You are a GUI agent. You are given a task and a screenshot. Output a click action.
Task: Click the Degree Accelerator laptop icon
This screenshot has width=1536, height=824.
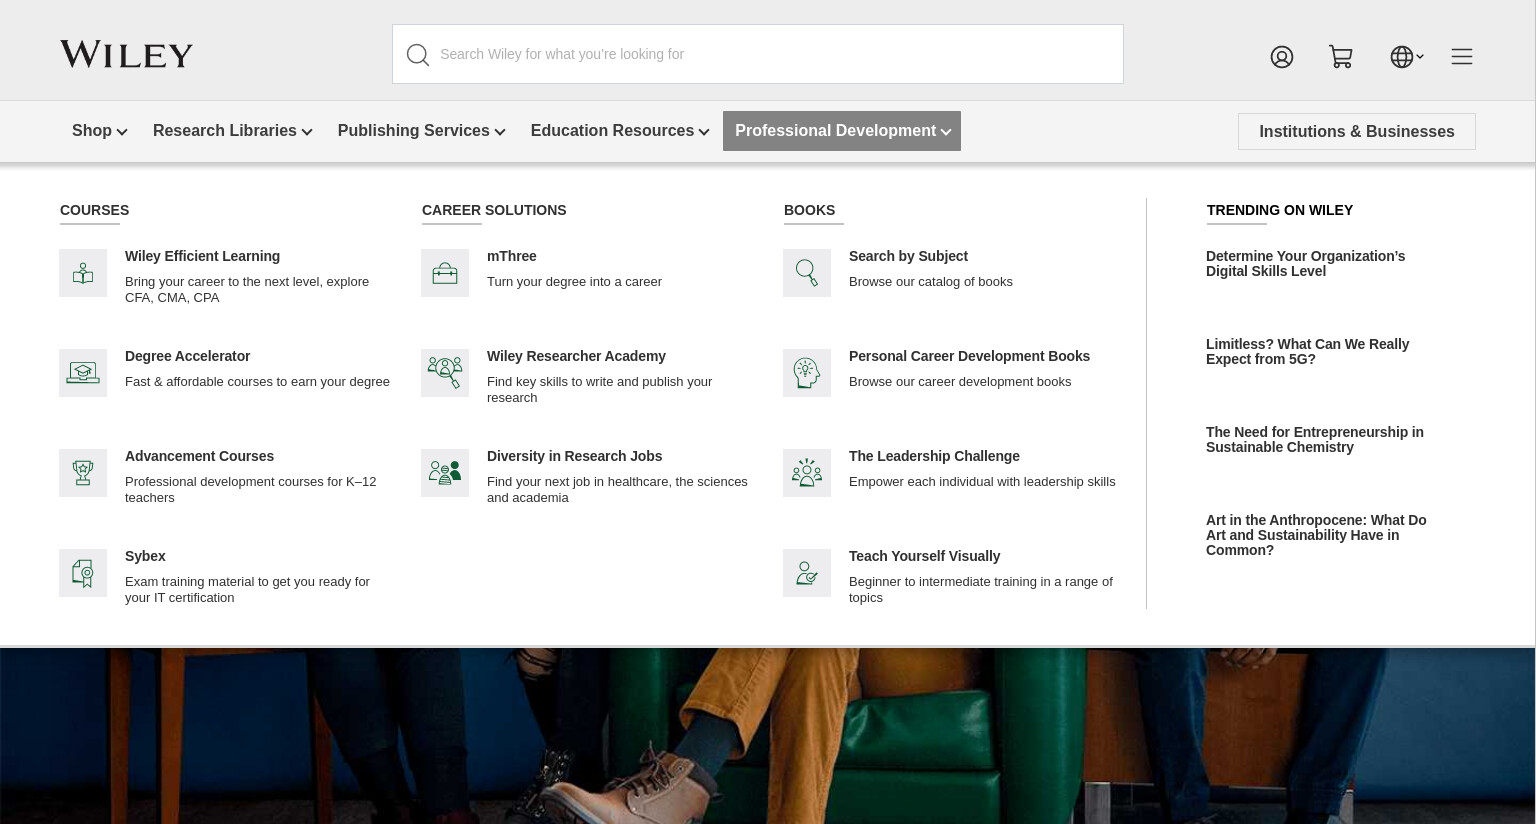(x=83, y=373)
